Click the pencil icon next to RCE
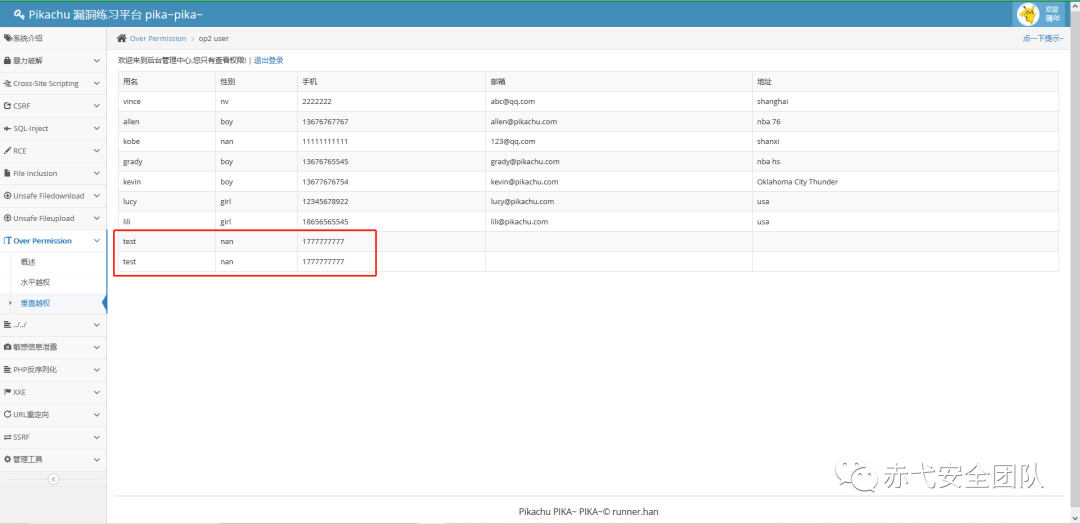1080x524 pixels. (x=8, y=151)
